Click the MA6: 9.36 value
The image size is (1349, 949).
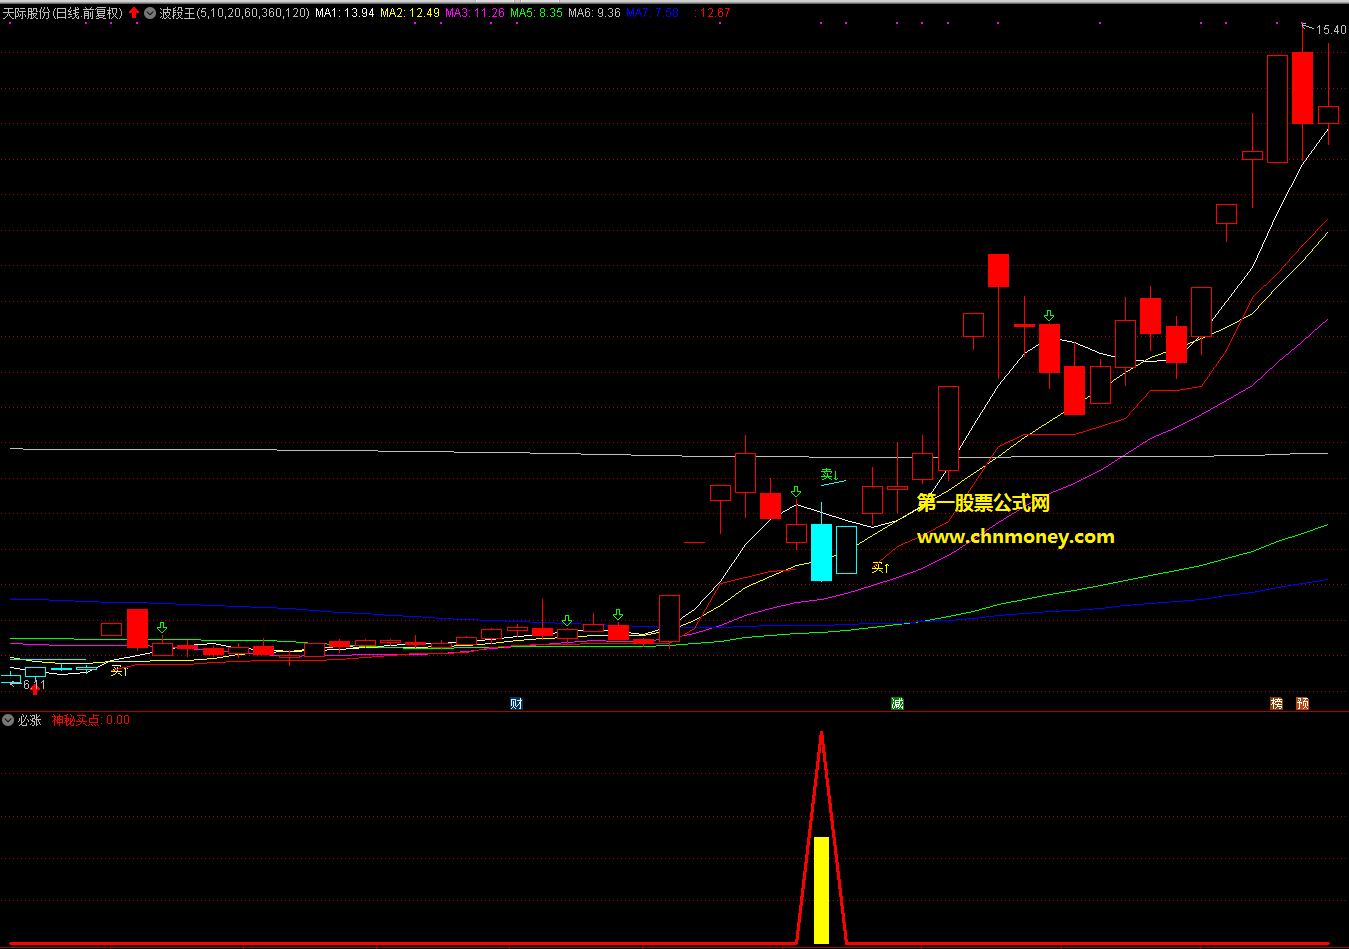(x=595, y=13)
